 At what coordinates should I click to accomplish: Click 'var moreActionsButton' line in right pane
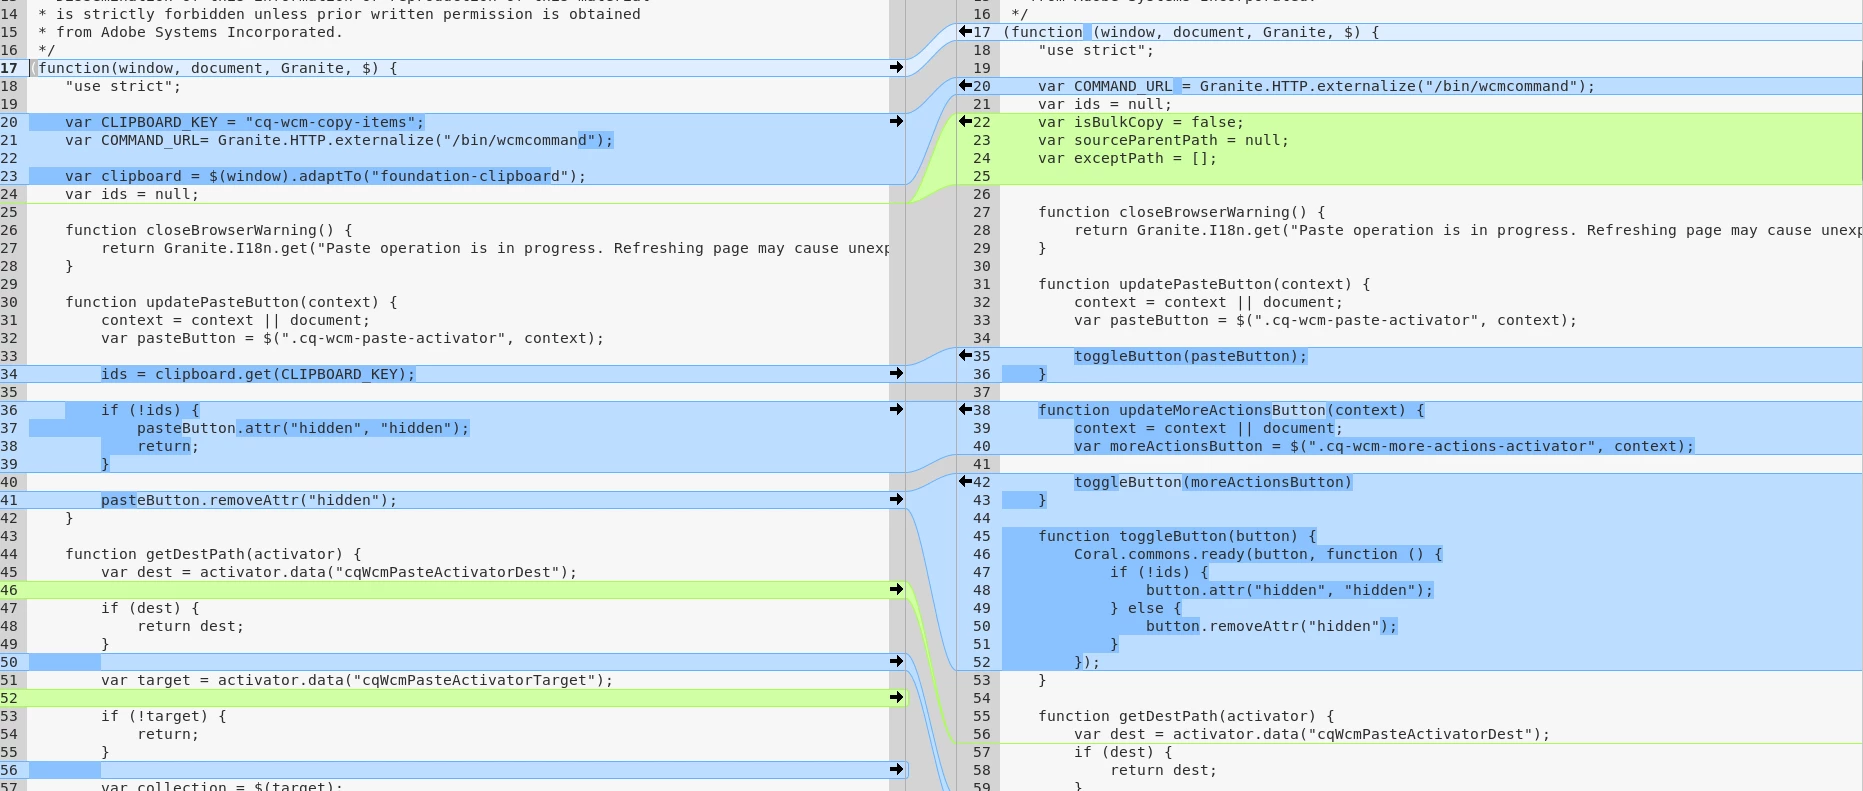click(x=1384, y=446)
